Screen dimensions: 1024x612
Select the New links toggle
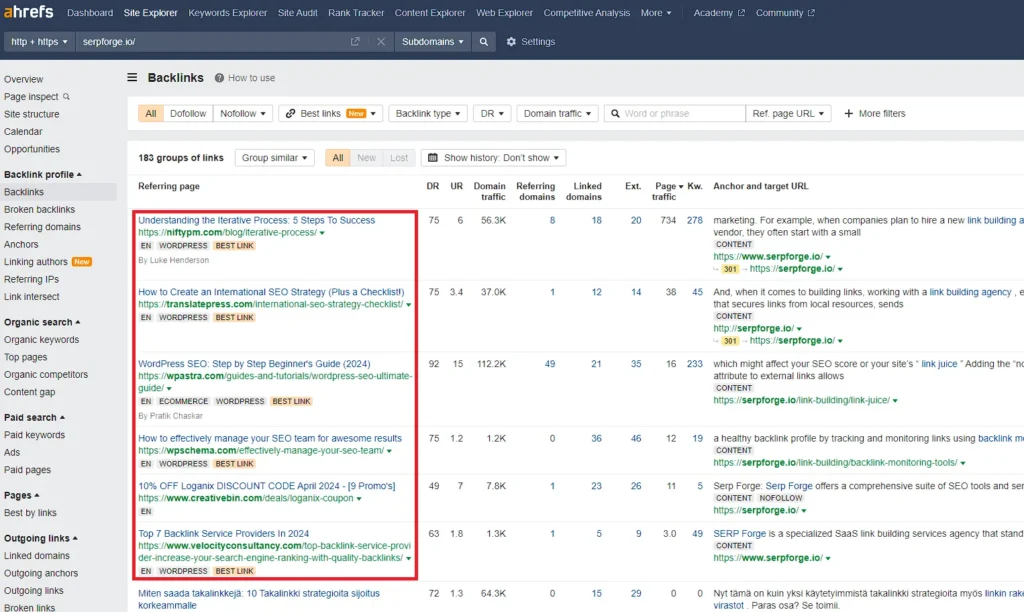pyautogui.click(x=366, y=157)
